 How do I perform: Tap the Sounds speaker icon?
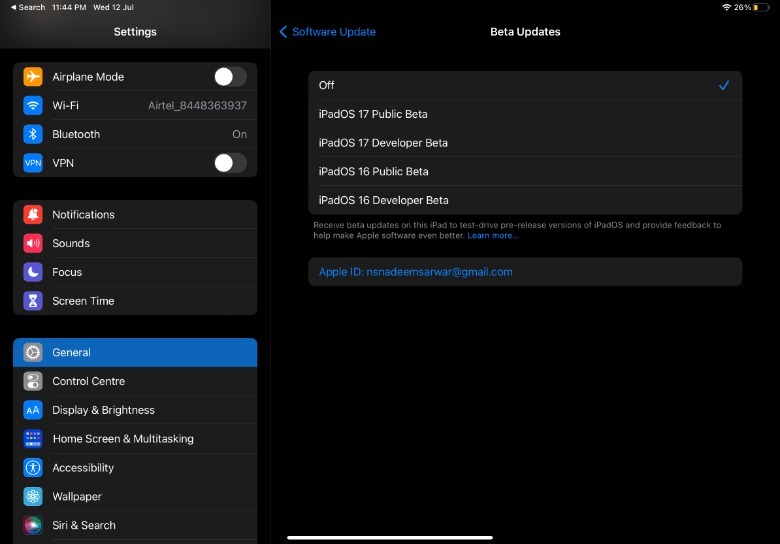pos(33,243)
